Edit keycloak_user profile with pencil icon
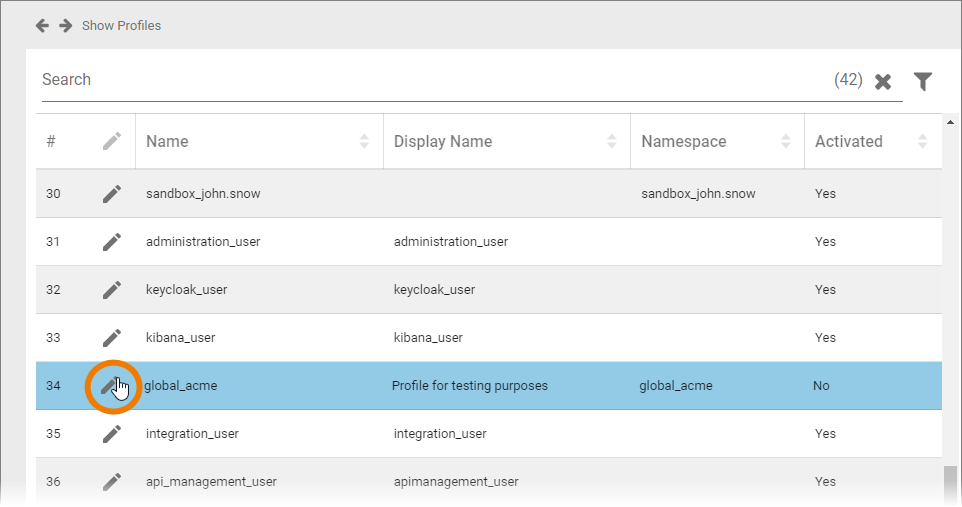Screen dimensions: 962x507 [112, 290]
